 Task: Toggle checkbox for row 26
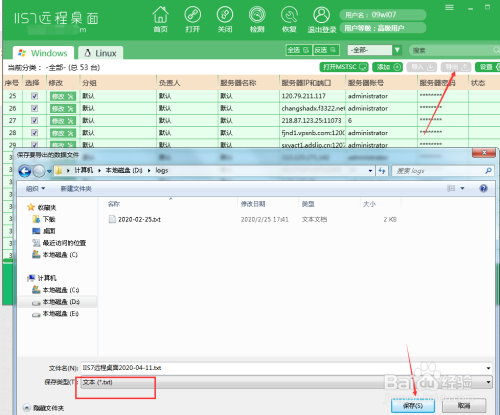(34, 108)
